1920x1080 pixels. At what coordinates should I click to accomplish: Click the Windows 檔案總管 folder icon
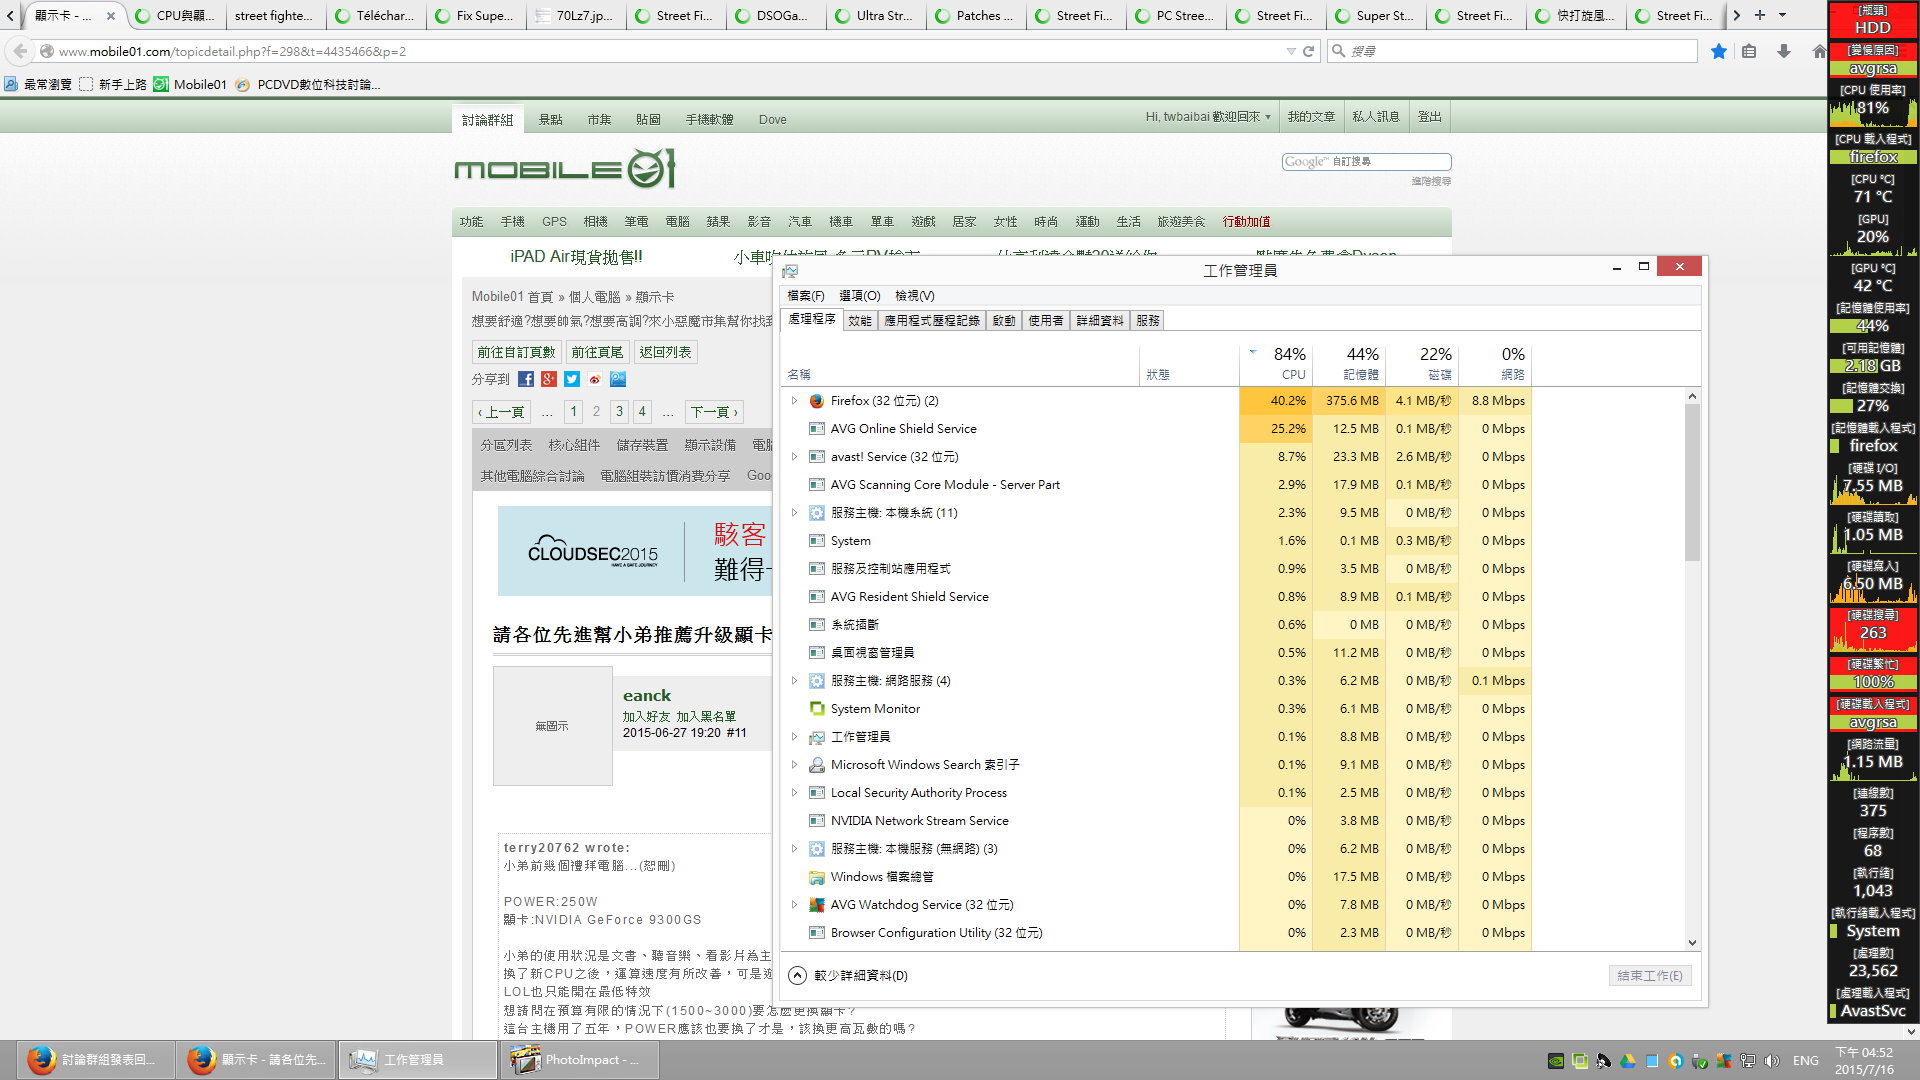tap(816, 877)
